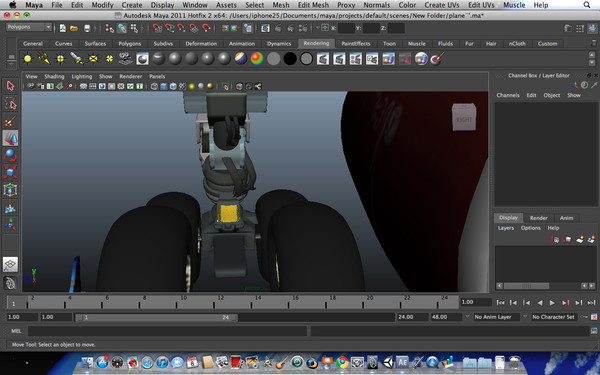
Task: Click the play forwards button
Action: point(552,303)
